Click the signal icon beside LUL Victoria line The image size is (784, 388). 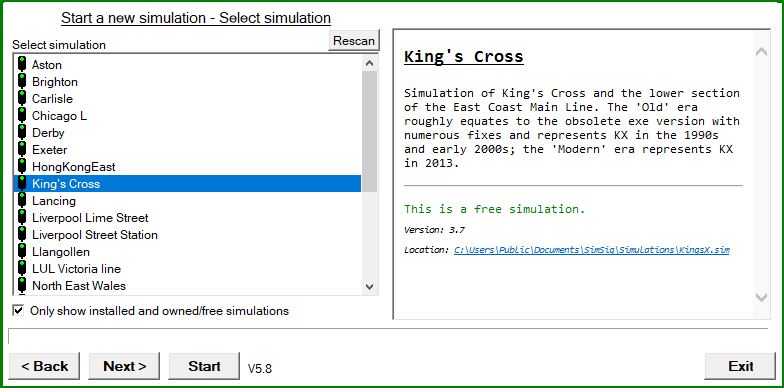22,268
